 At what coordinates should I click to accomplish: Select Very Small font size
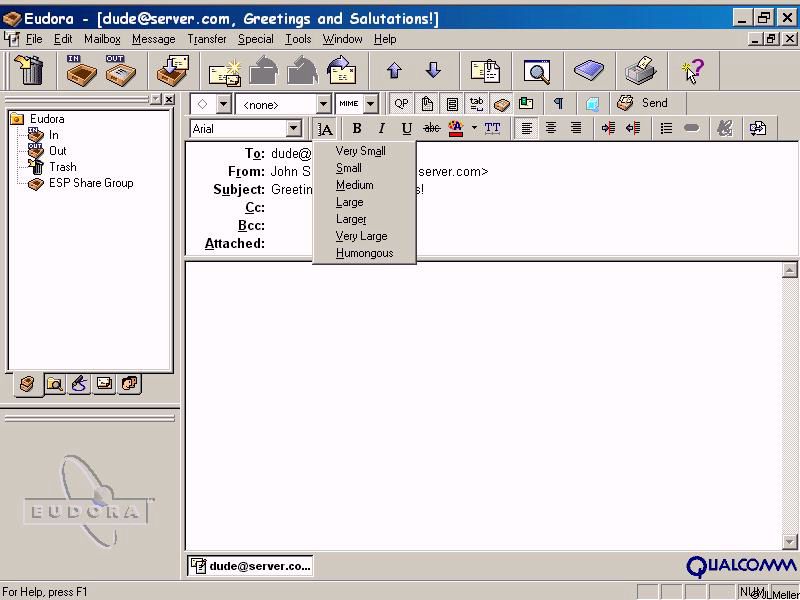pos(361,151)
